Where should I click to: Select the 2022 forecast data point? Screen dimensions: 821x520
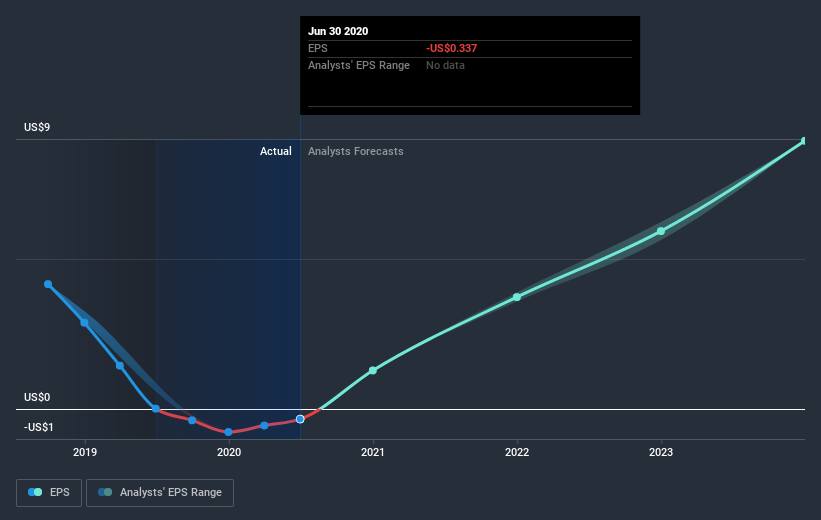(x=517, y=297)
